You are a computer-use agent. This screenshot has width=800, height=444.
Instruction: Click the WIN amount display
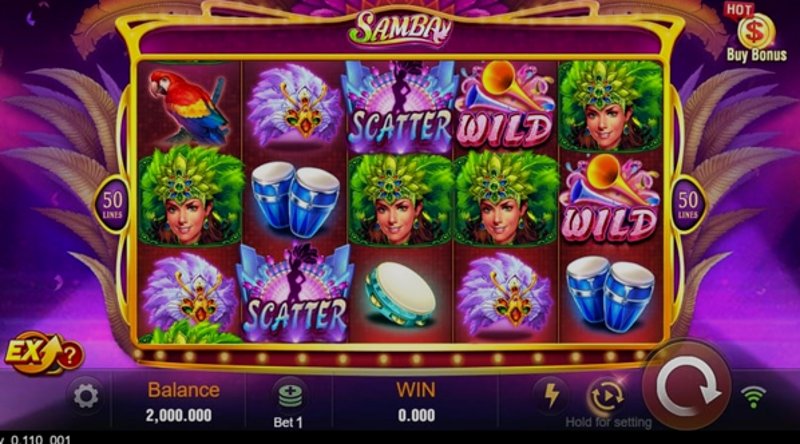click(x=416, y=415)
